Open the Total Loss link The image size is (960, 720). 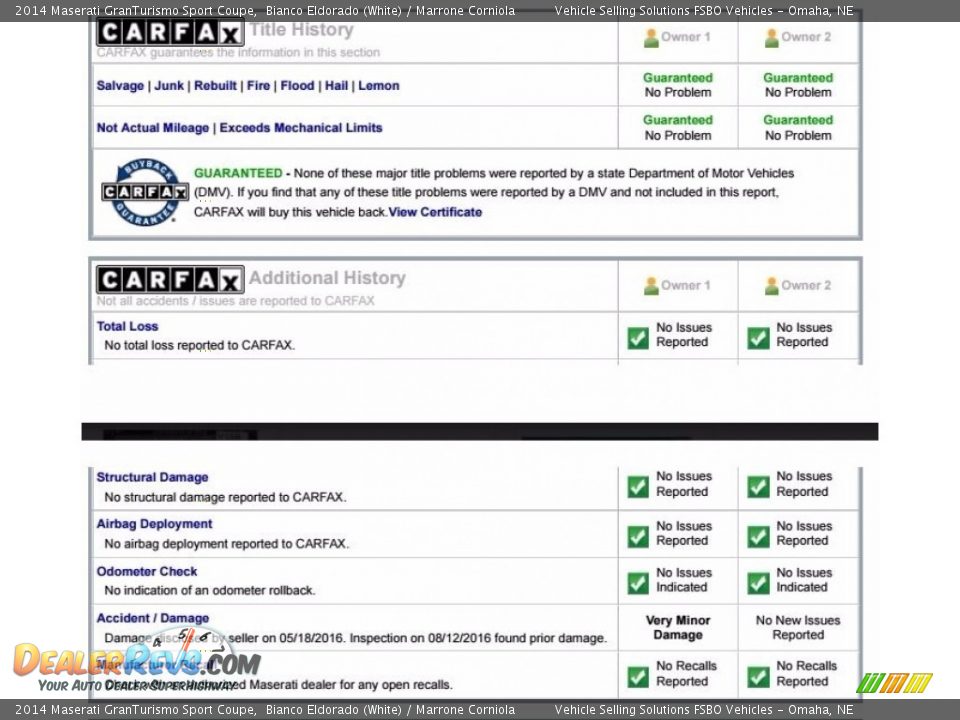click(x=127, y=326)
